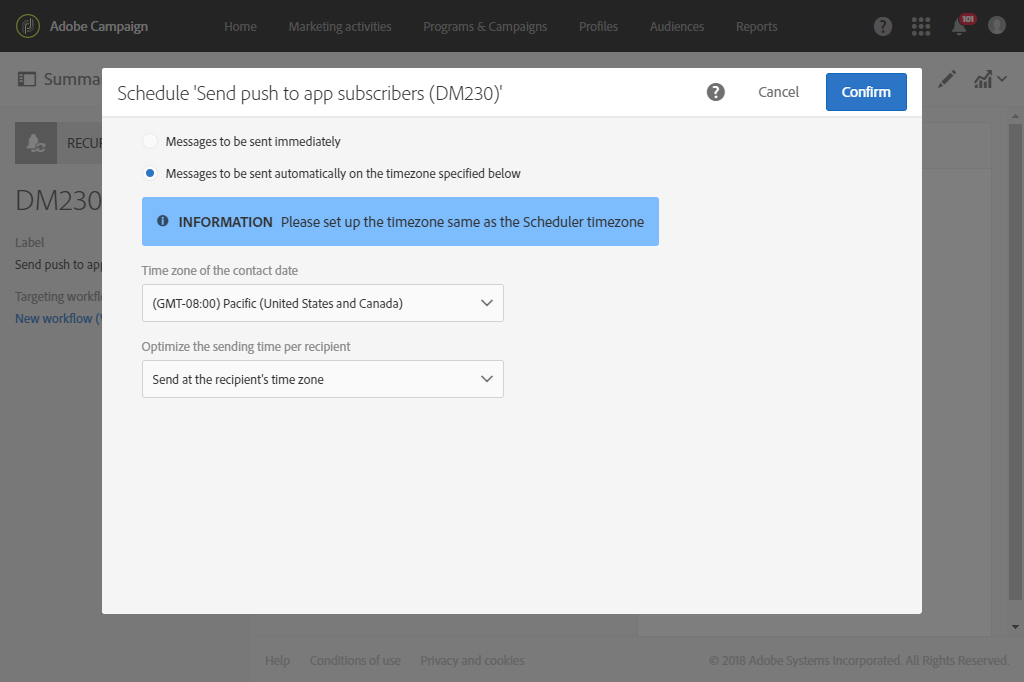Click the pencil edit icon
Image resolution: width=1024 pixels, height=682 pixels.
click(x=947, y=79)
